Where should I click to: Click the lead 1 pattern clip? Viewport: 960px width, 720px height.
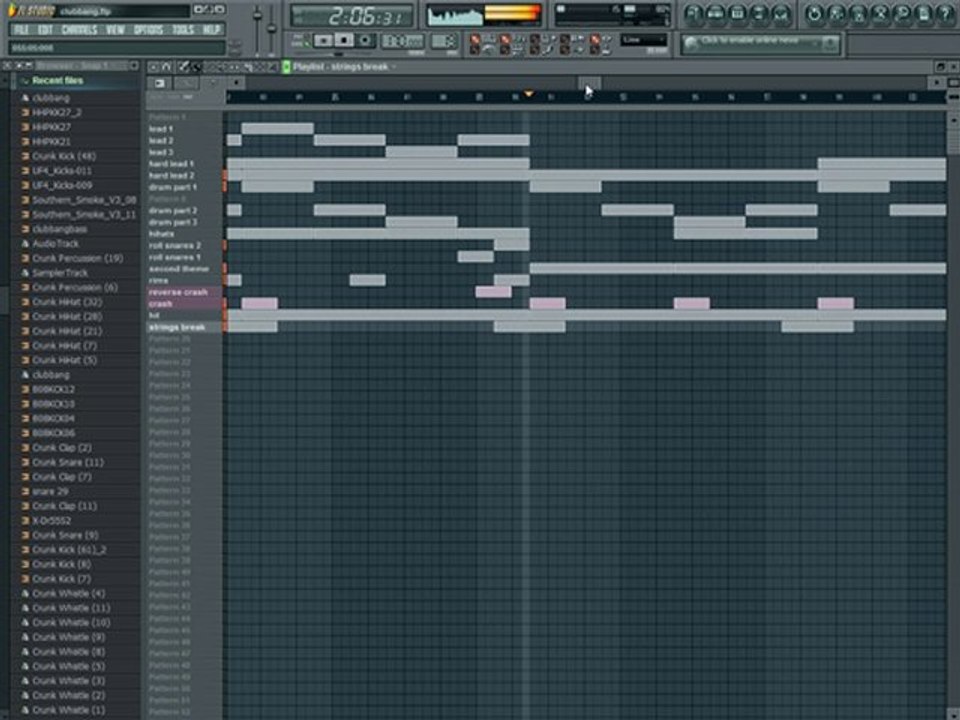tap(277, 129)
